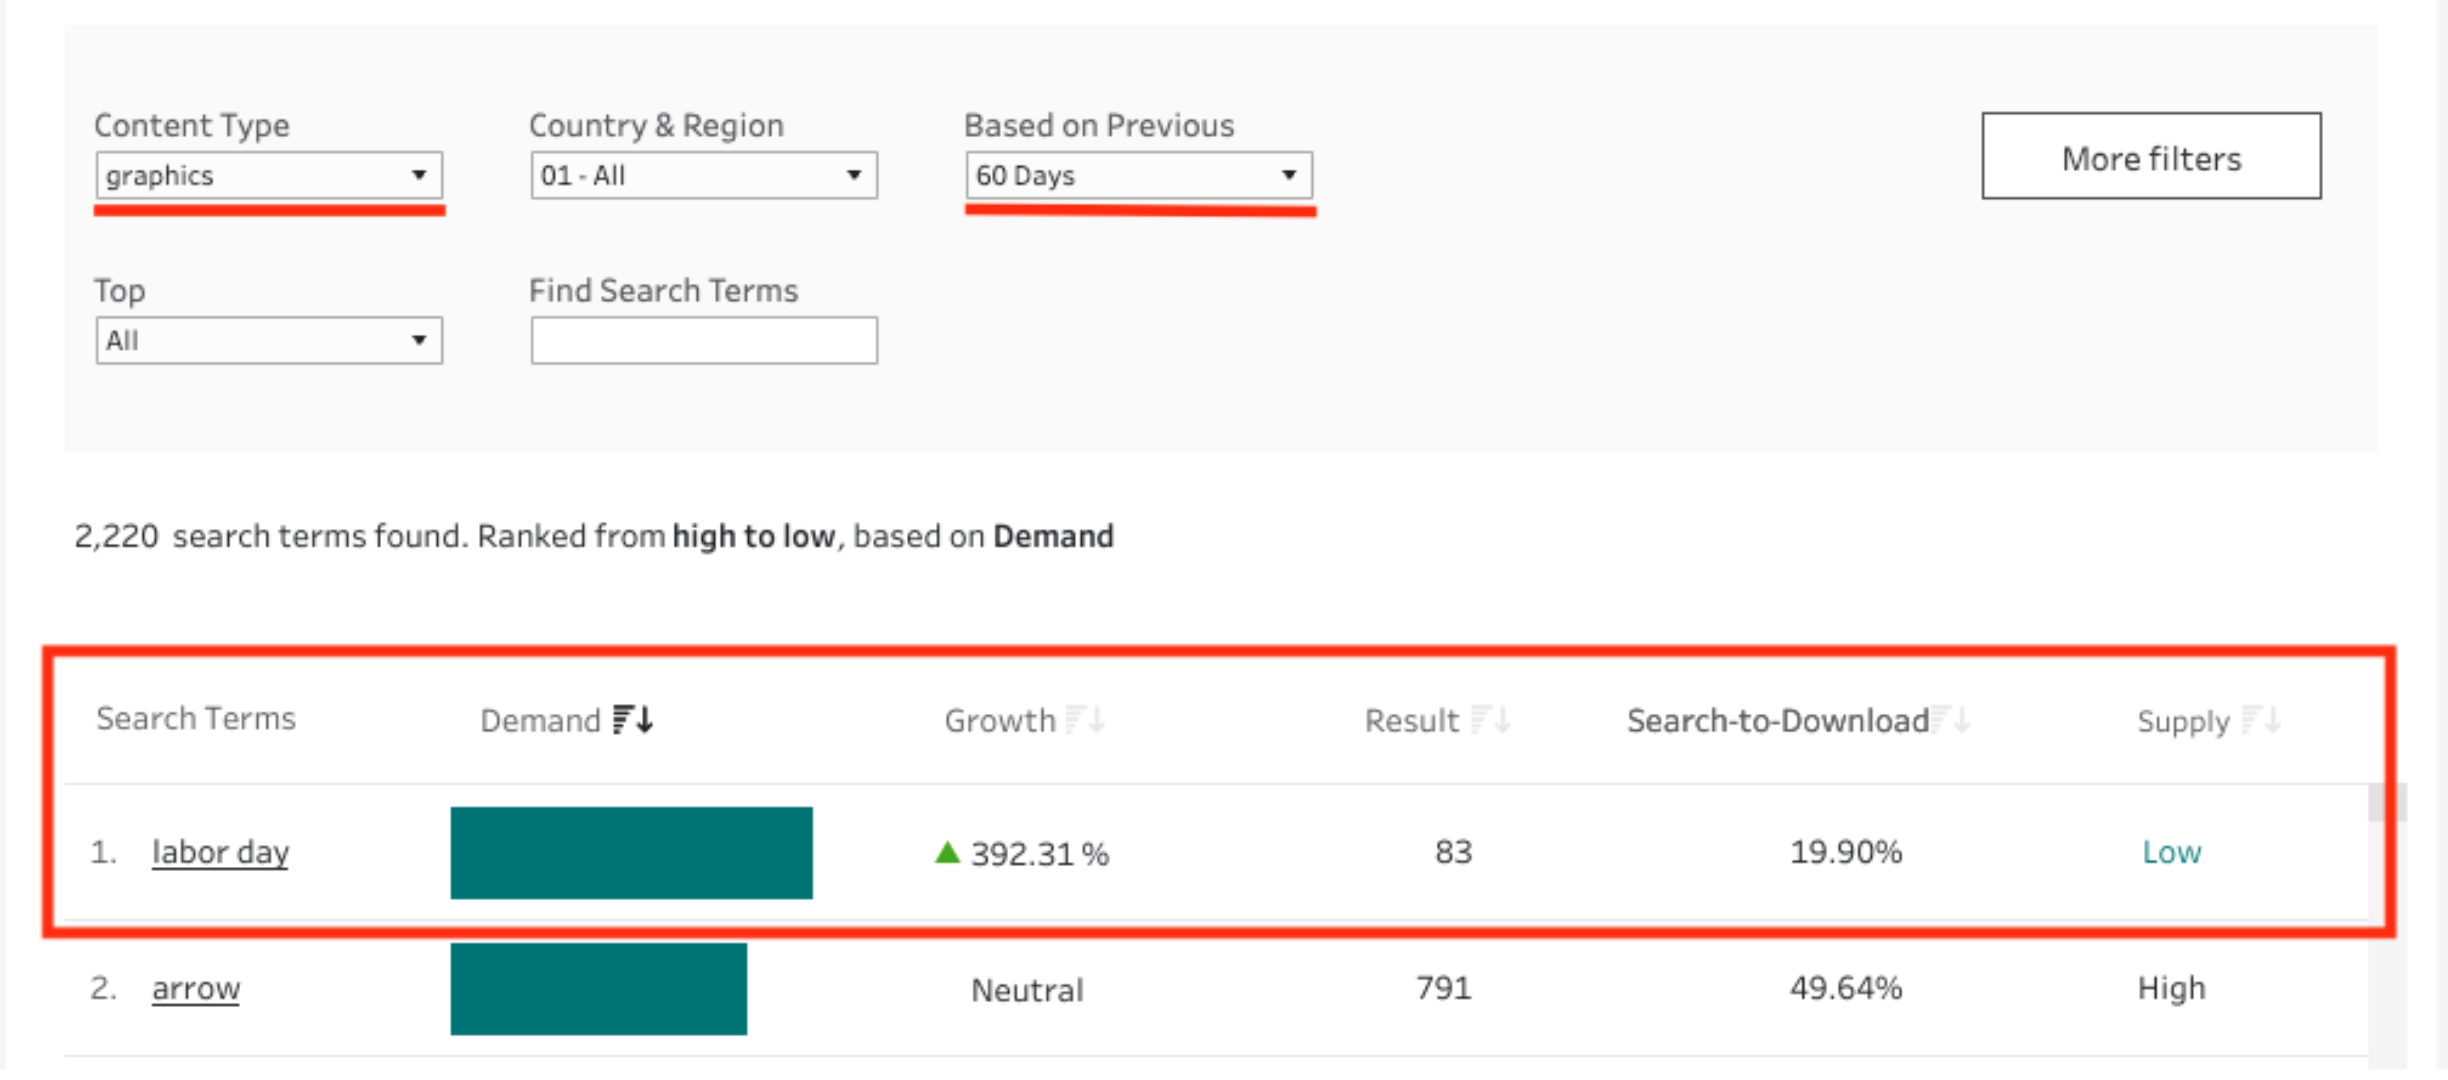2448x1080 pixels.
Task: Click the Low supply label for labor day
Action: (x=2171, y=852)
